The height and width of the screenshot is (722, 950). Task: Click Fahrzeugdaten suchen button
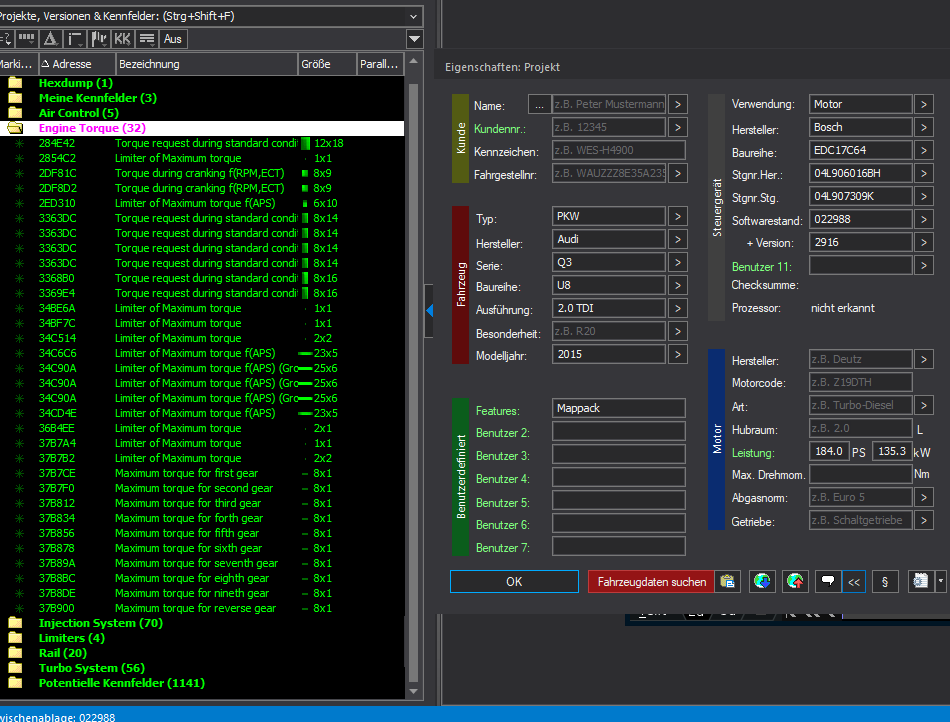[x=651, y=582]
